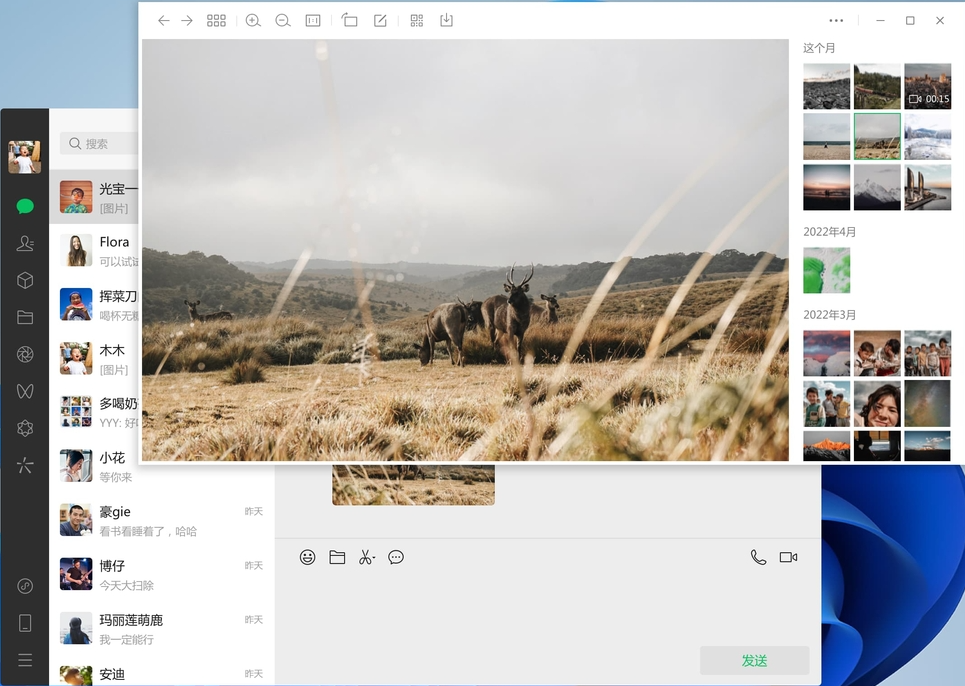Open the 博仔 conversation

[x=162, y=575]
